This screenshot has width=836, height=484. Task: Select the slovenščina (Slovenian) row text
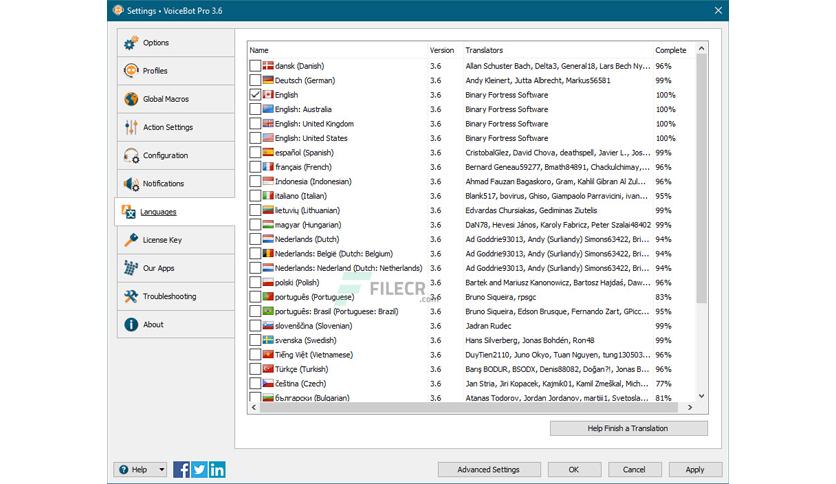tap(314, 326)
